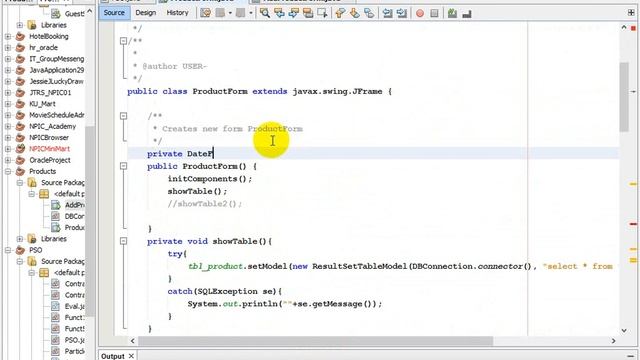Image resolution: width=640 pixels, height=360 pixels.
Task: Click the Libraries folder icon under Products
Action: (x=31, y=239)
